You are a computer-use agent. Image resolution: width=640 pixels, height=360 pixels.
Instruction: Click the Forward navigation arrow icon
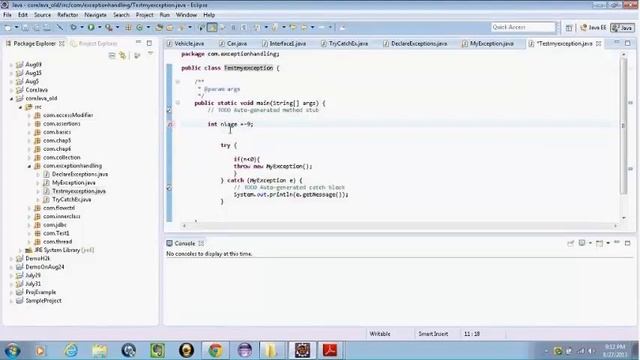322,27
